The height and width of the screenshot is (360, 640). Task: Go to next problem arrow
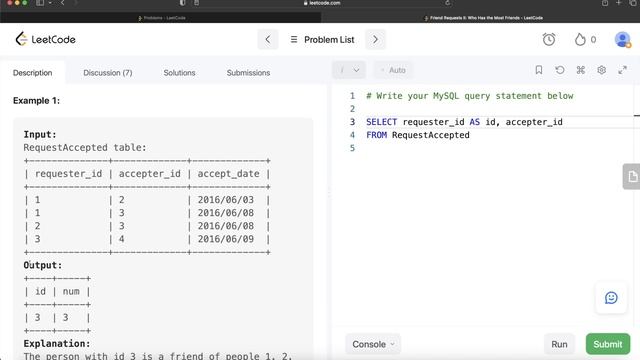(x=375, y=40)
